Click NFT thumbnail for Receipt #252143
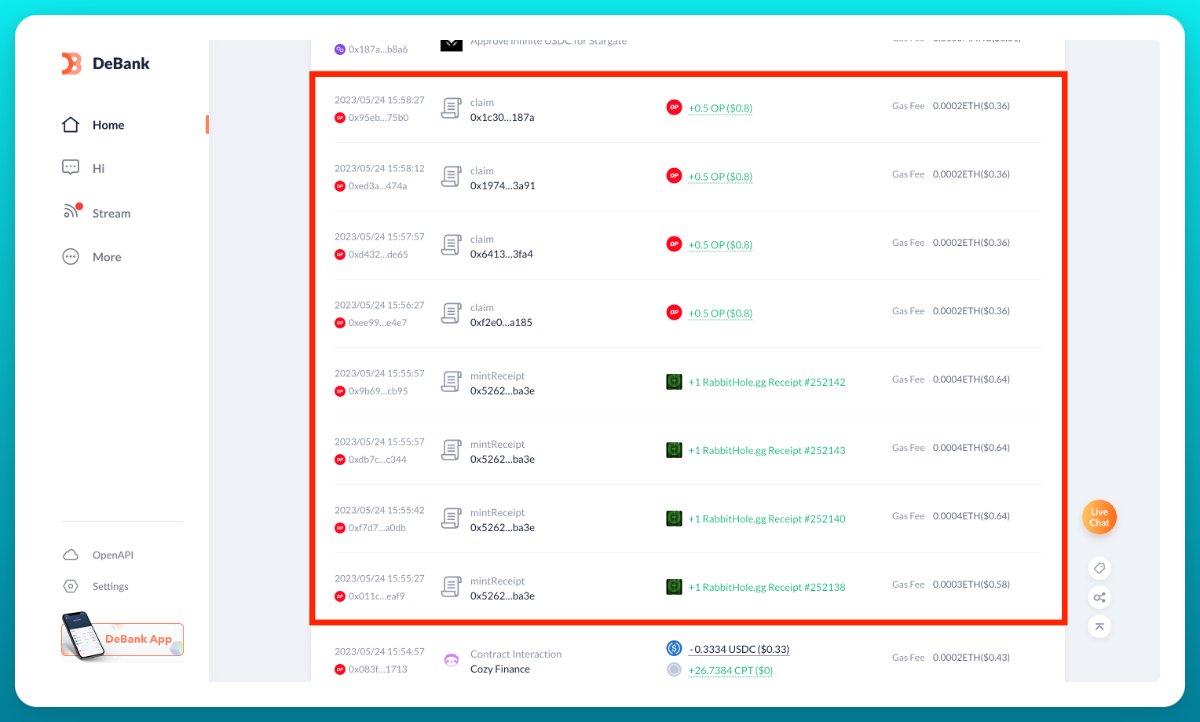The height and width of the screenshot is (722, 1200). (674, 450)
